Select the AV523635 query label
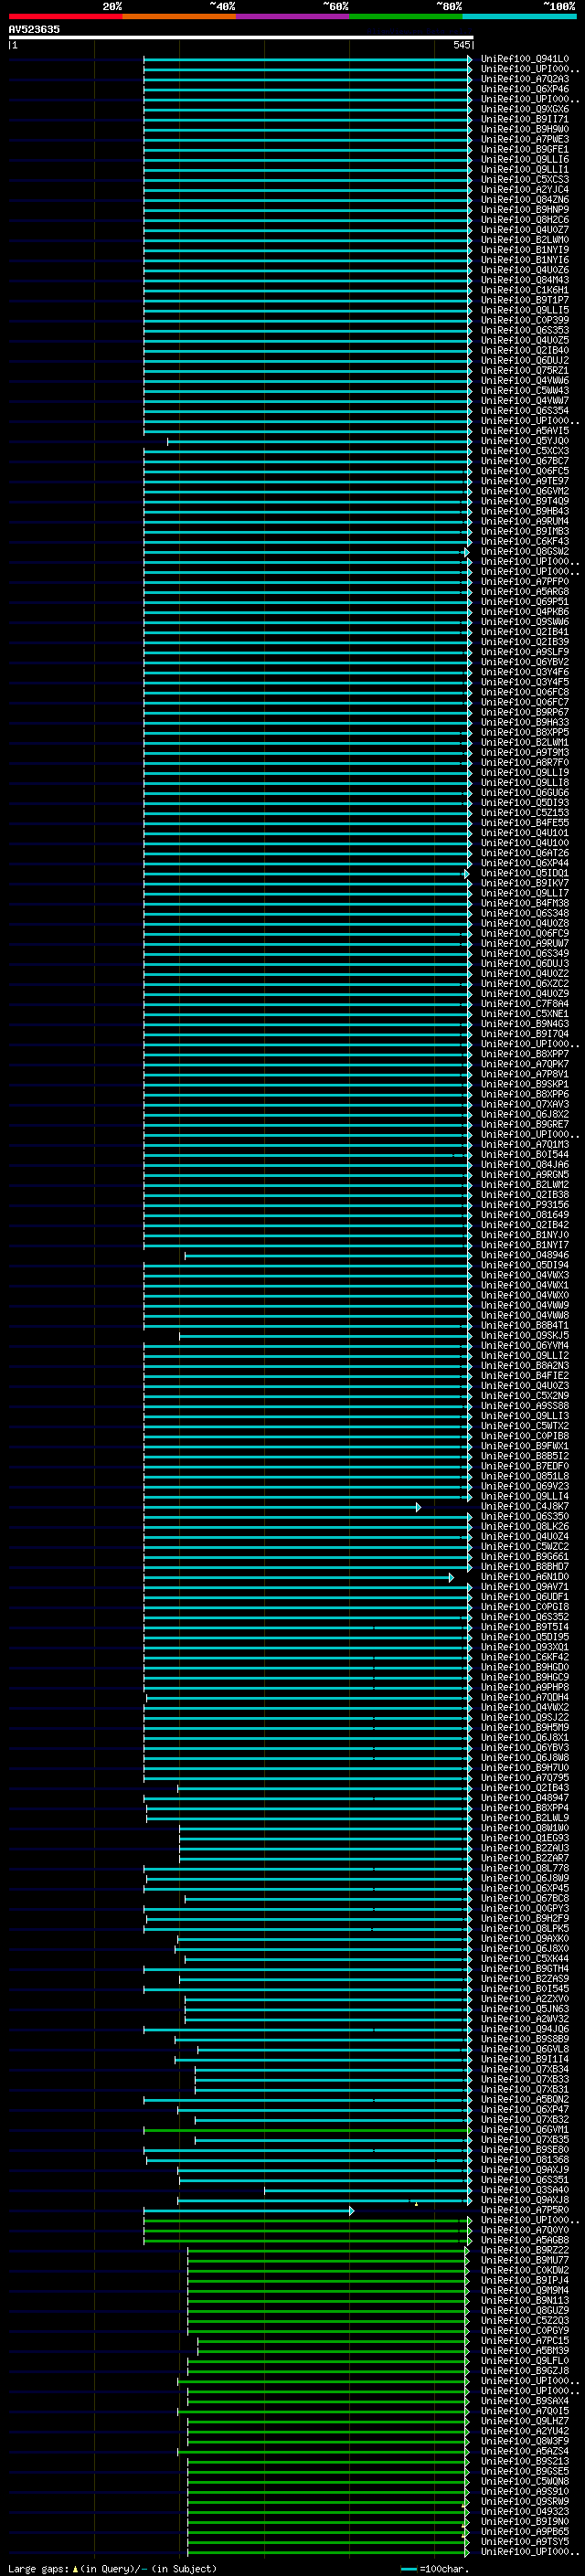The image size is (585, 2576). click(34, 29)
